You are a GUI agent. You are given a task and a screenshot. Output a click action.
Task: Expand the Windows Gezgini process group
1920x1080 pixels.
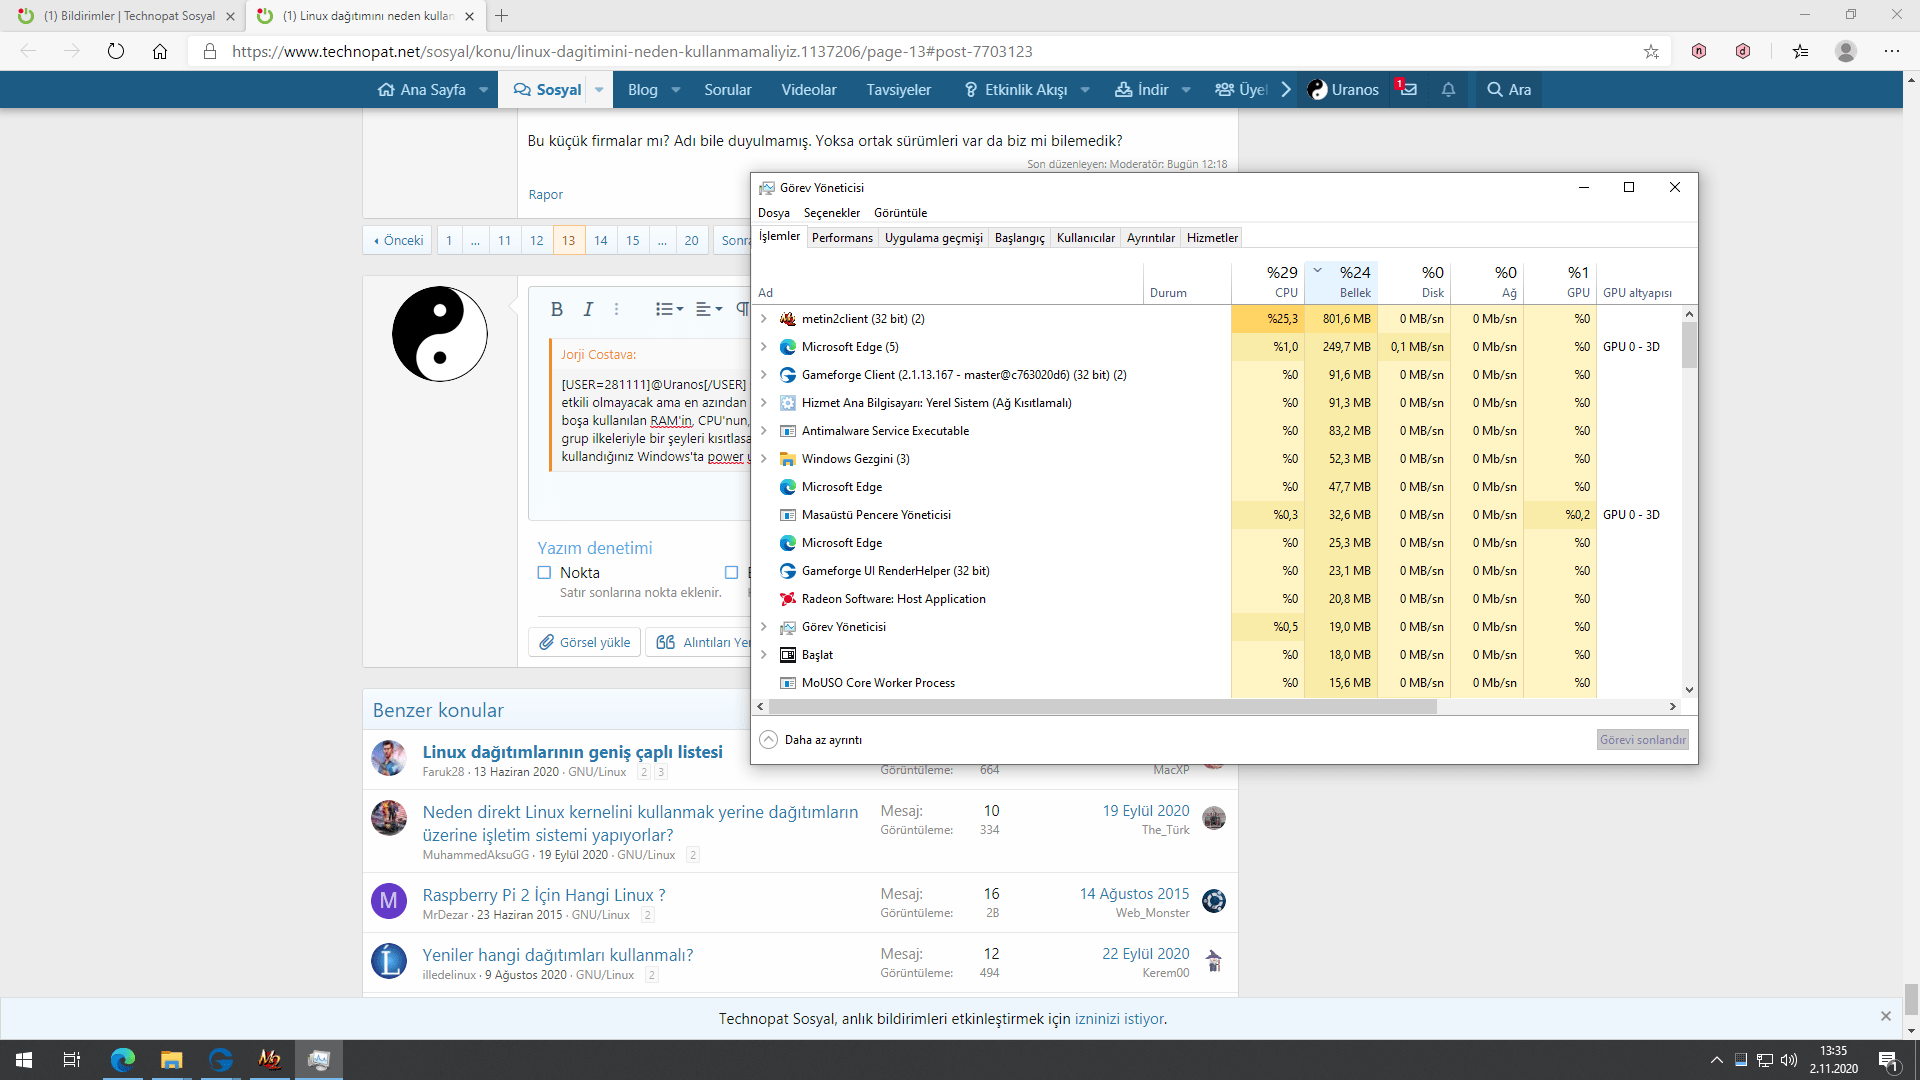coord(764,459)
